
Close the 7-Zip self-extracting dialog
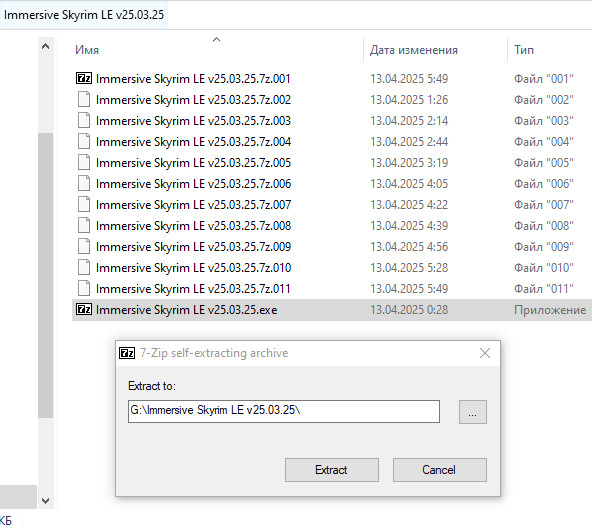pyautogui.click(x=485, y=353)
